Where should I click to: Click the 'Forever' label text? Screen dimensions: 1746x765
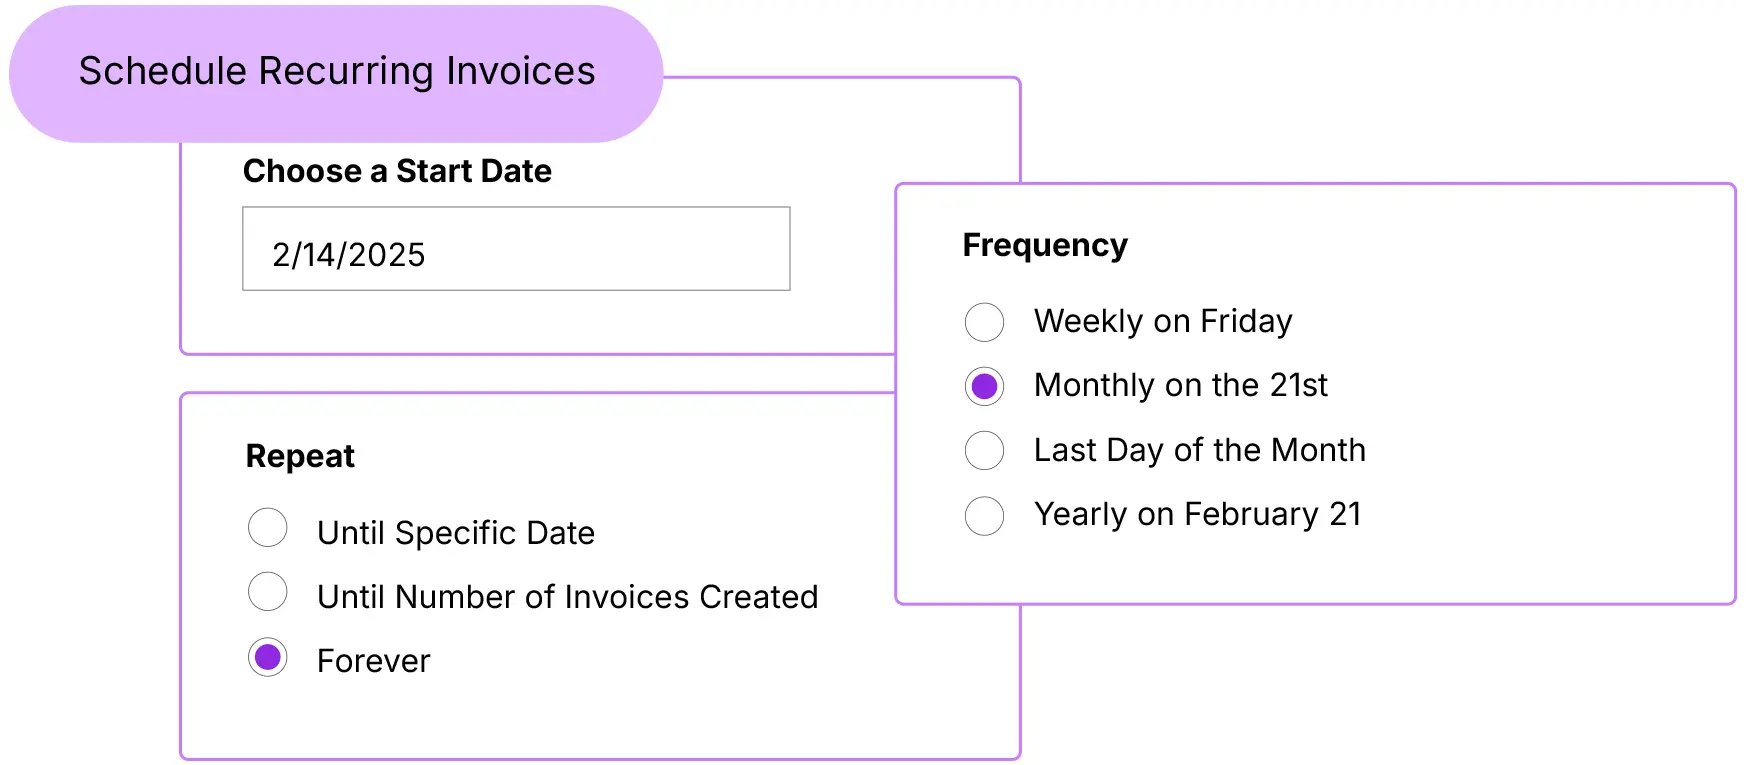374,661
